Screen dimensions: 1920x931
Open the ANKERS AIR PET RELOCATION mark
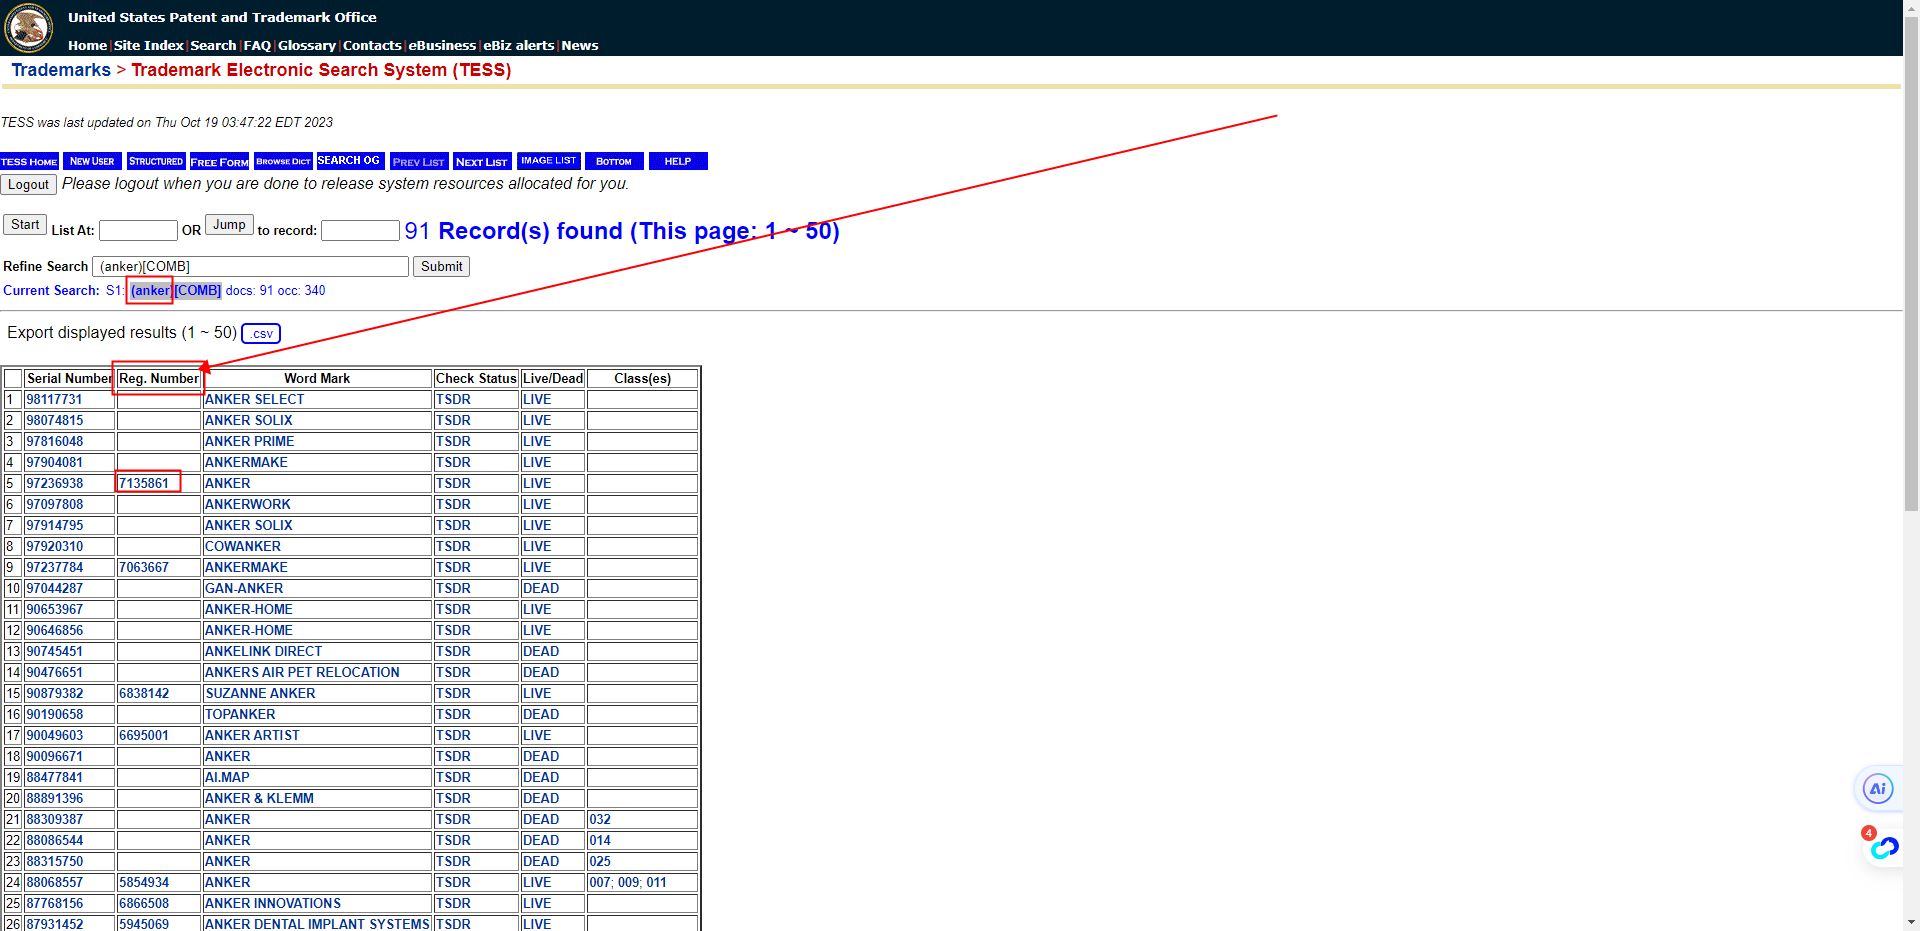pos(302,673)
